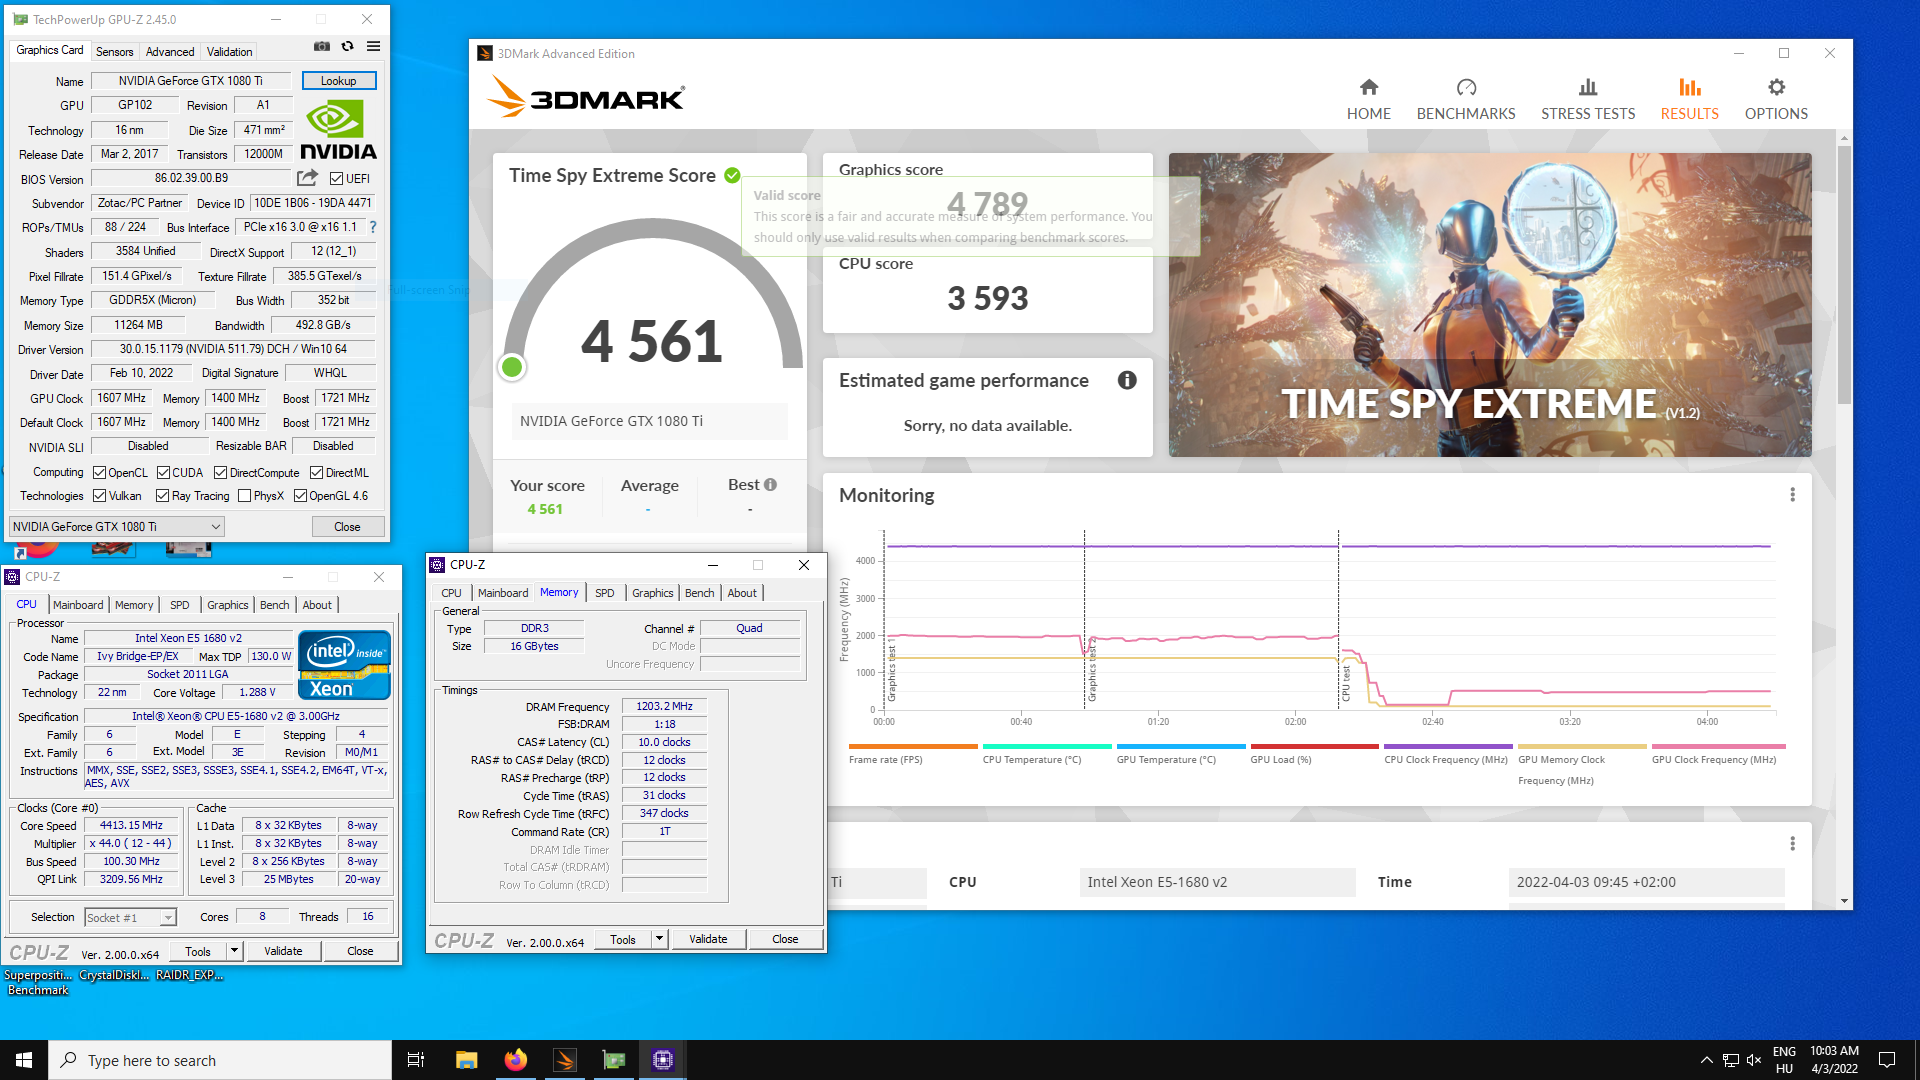Click valid score green checkmark icon

(732, 175)
